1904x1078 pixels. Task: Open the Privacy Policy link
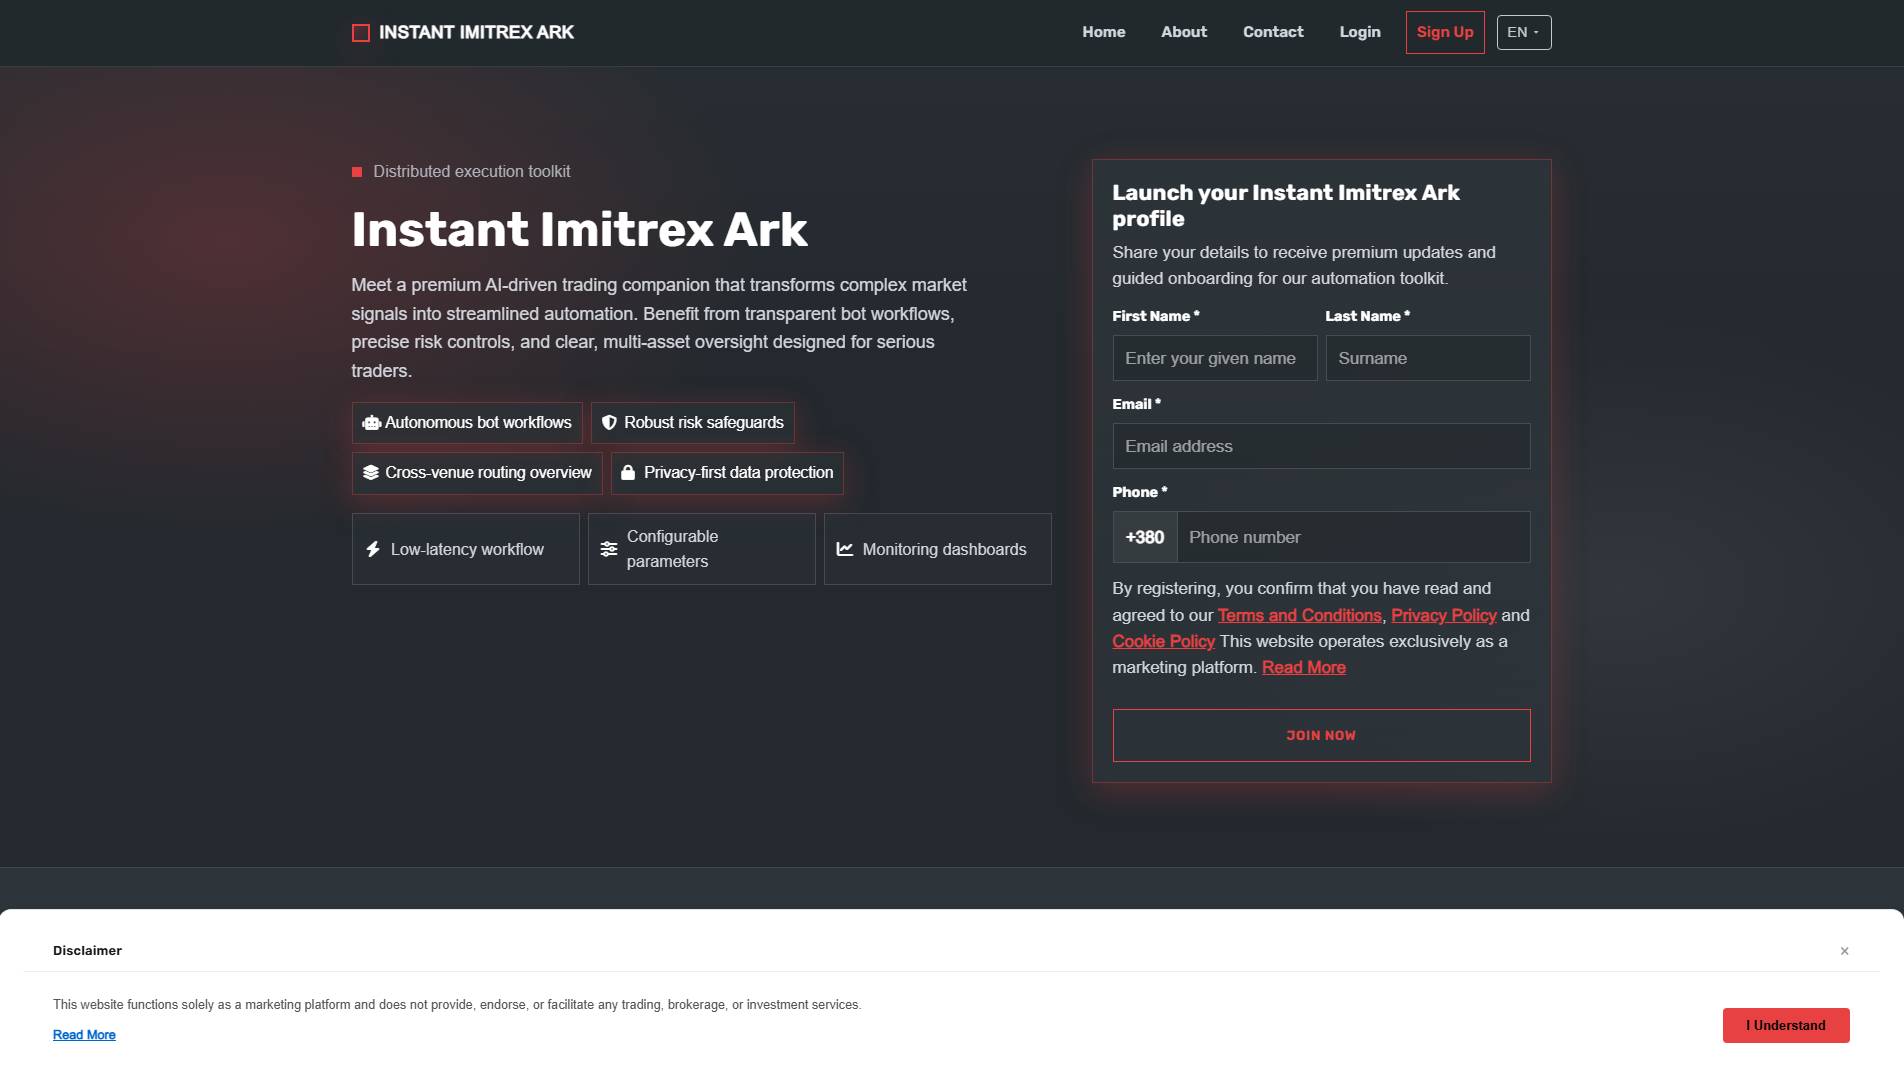[1443, 616]
